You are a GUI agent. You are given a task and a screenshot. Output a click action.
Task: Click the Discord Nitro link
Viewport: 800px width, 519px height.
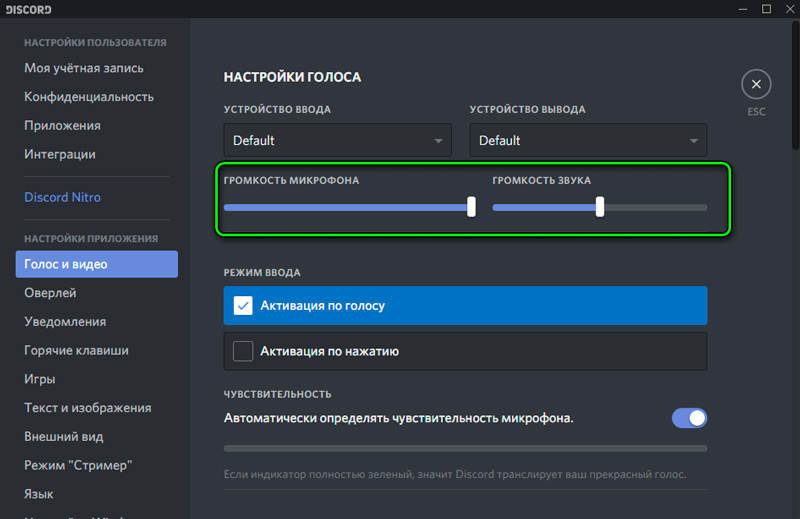[62, 197]
